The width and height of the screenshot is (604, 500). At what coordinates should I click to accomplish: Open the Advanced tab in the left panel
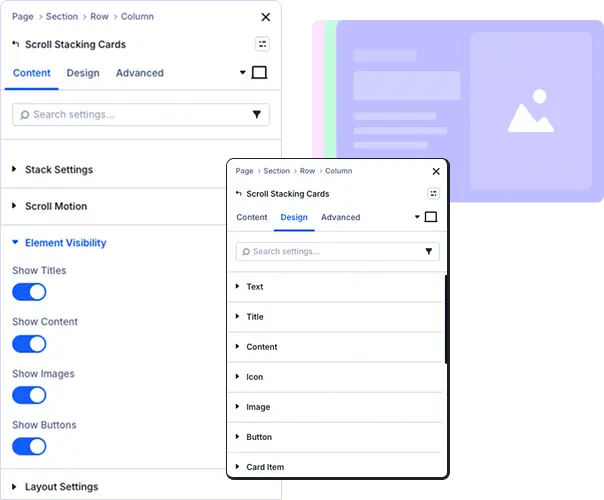coord(139,73)
